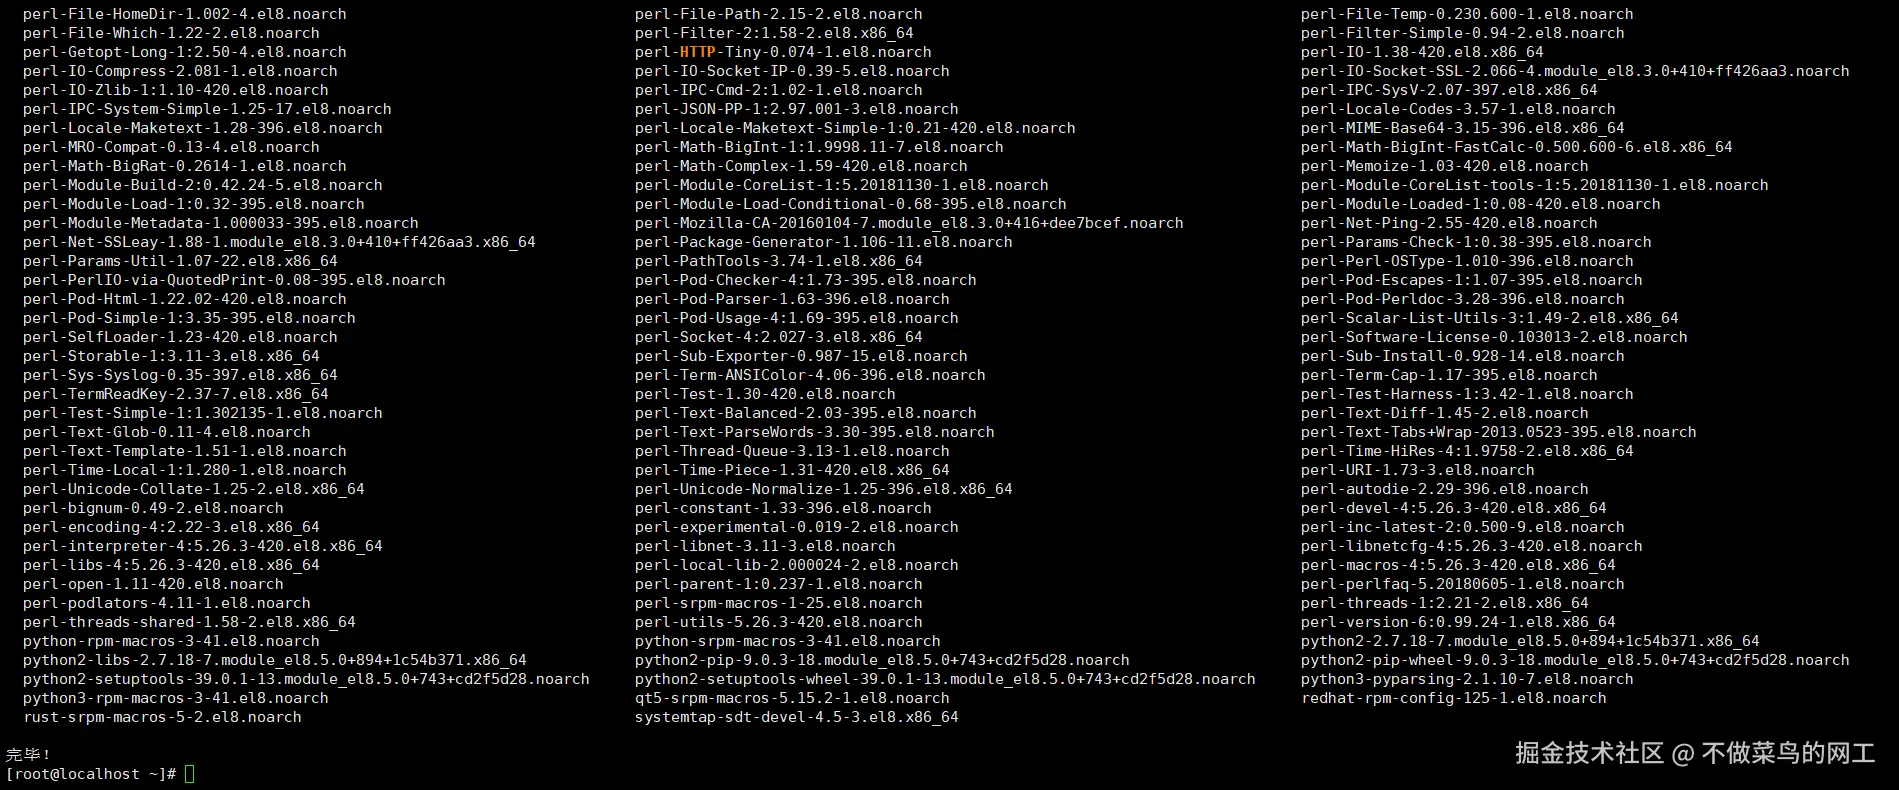1899x790 pixels.
Task: Click the 完毕! completion message
Action: [28, 755]
